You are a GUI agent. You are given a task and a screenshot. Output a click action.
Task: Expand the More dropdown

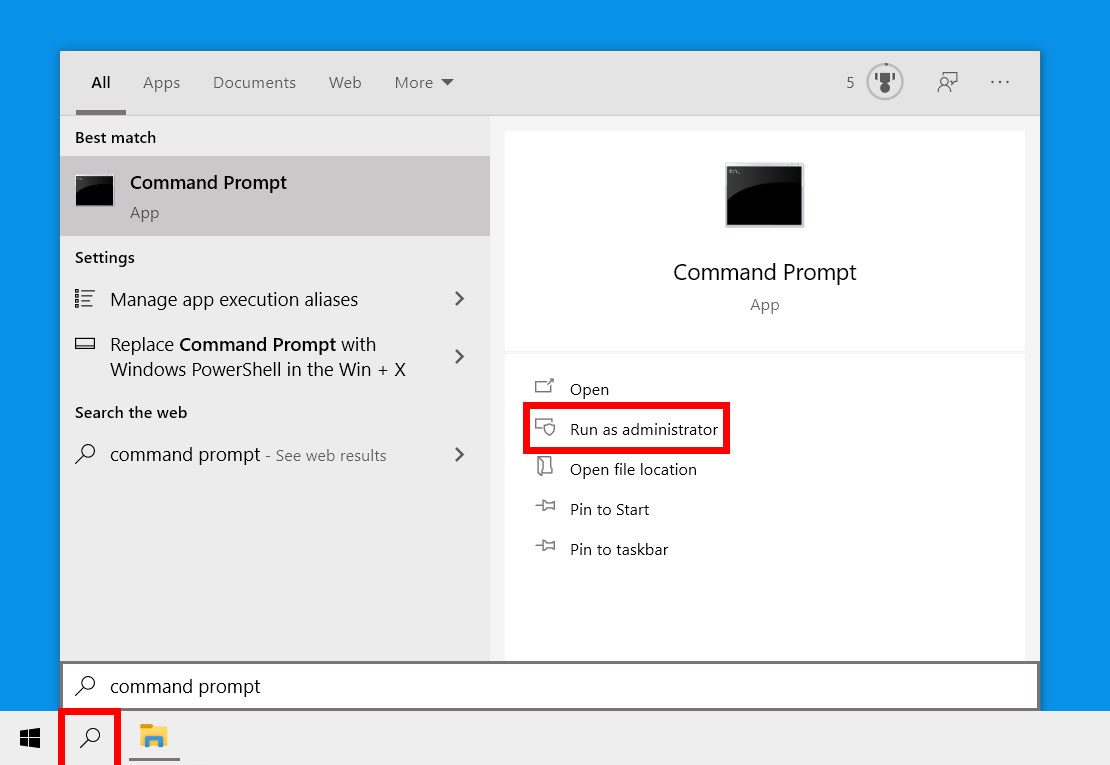coord(423,83)
